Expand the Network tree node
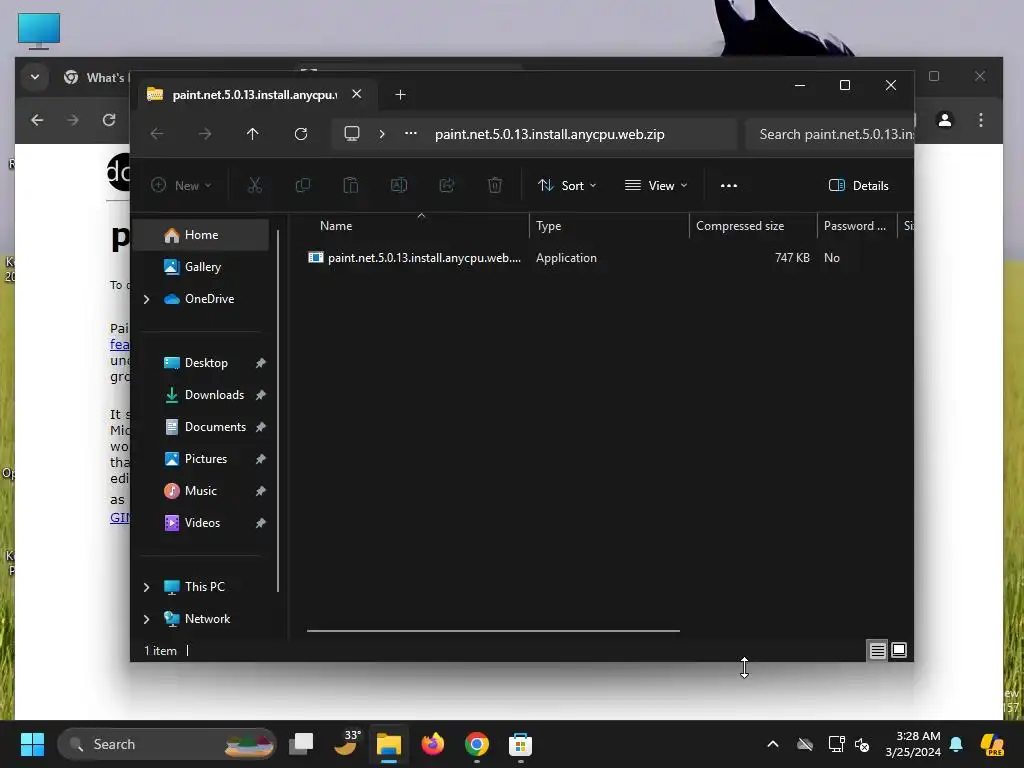The width and height of the screenshot is (1024, 768). point(146,619)
